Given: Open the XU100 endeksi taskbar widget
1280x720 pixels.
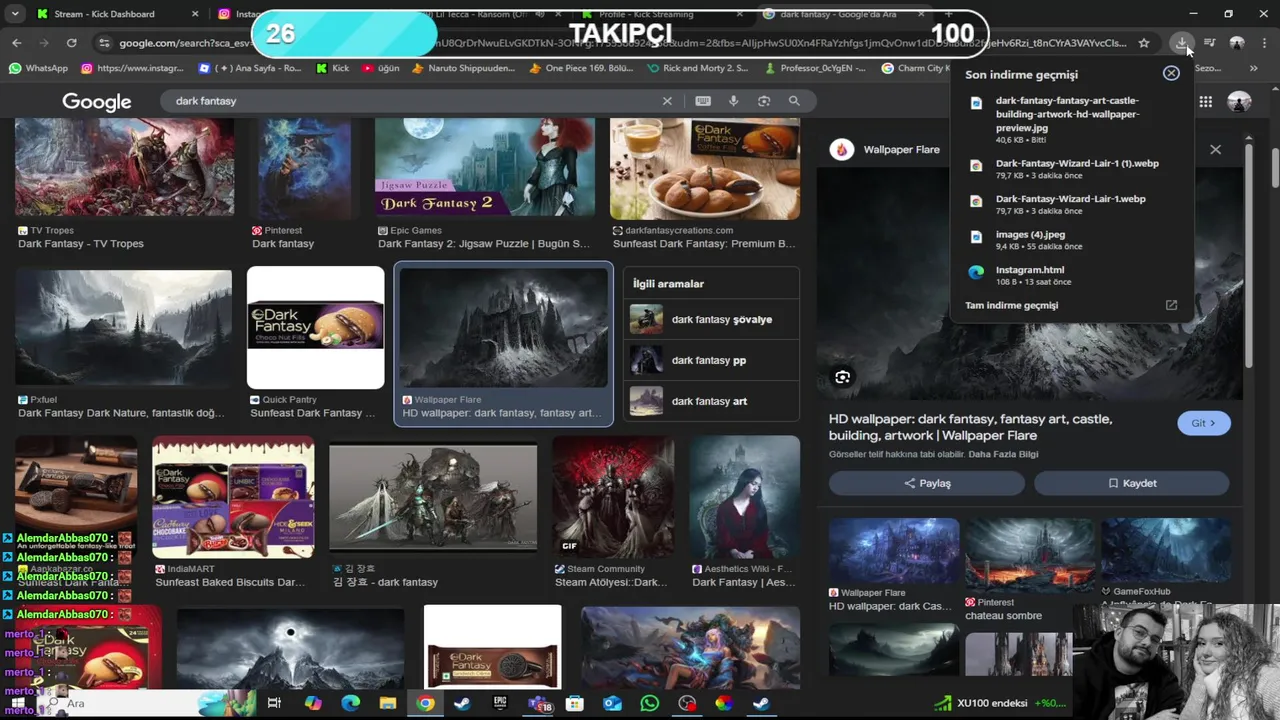Looking at the screenshot, I should coord(1002,703).
